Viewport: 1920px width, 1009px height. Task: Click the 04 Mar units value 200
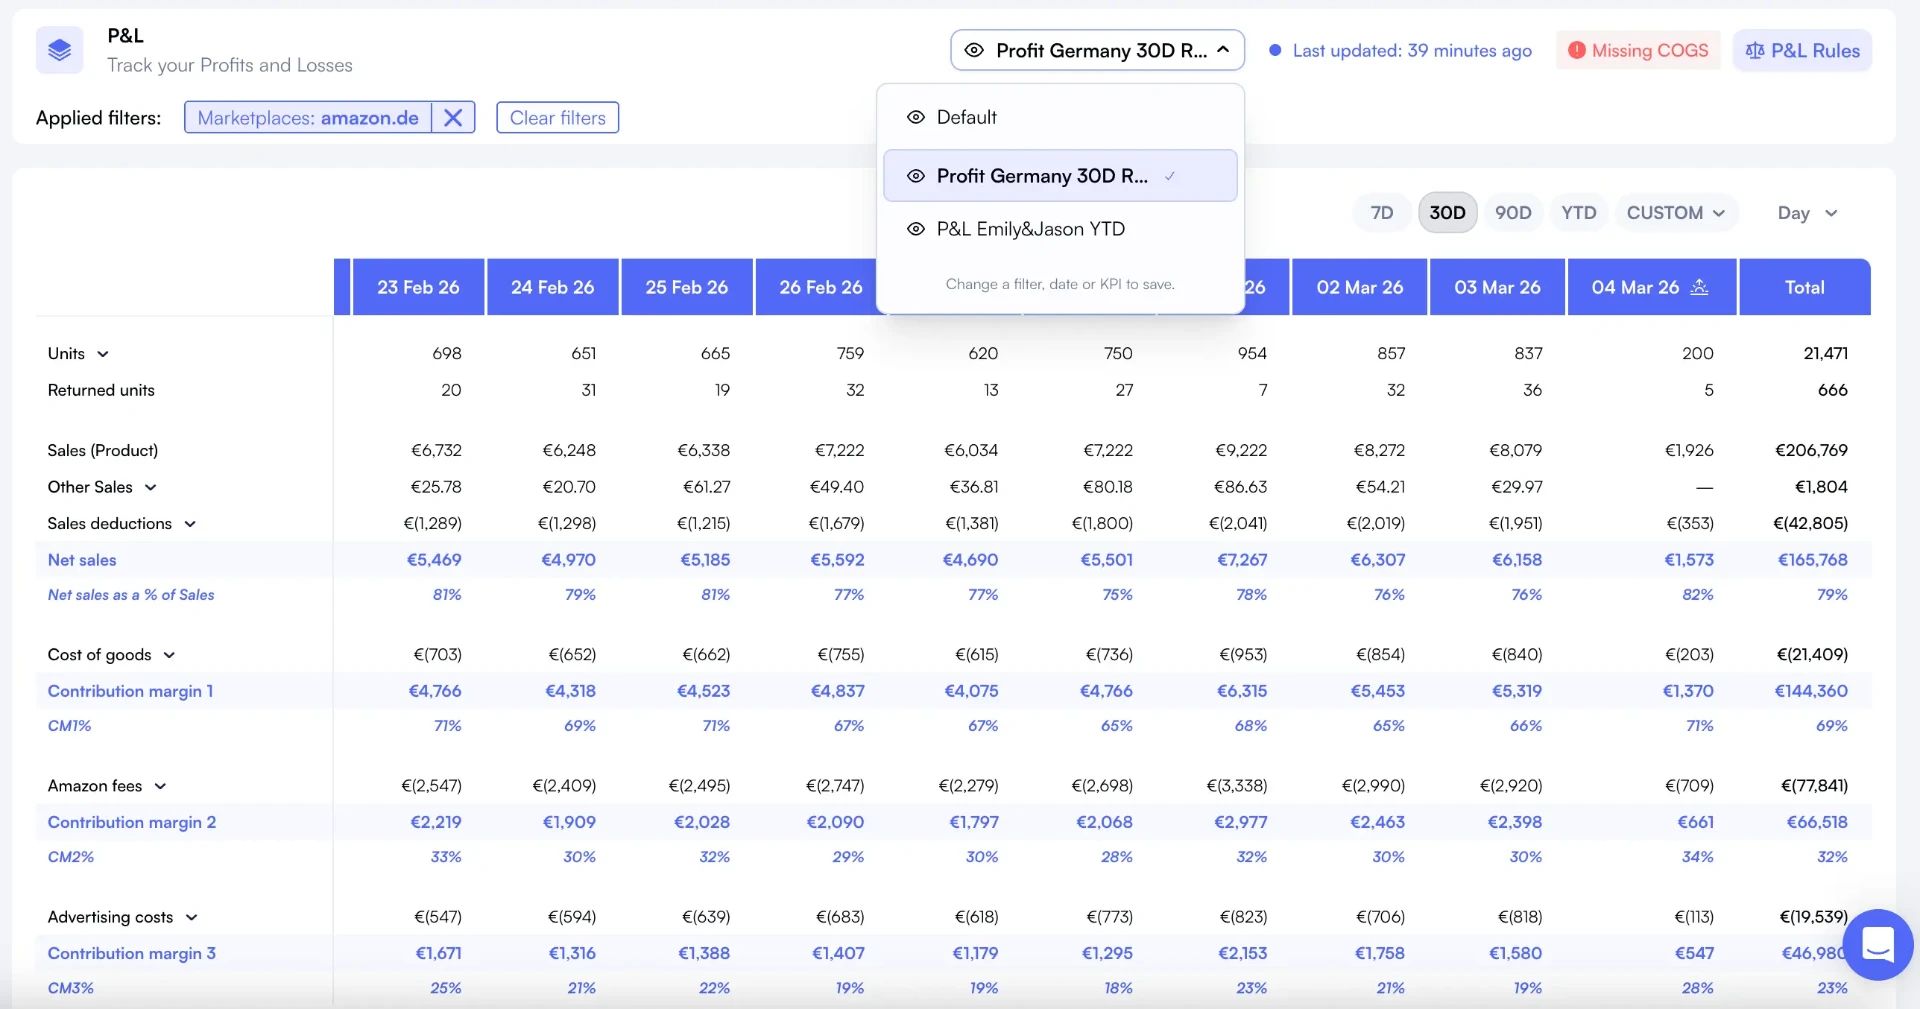pos(1698,353)
